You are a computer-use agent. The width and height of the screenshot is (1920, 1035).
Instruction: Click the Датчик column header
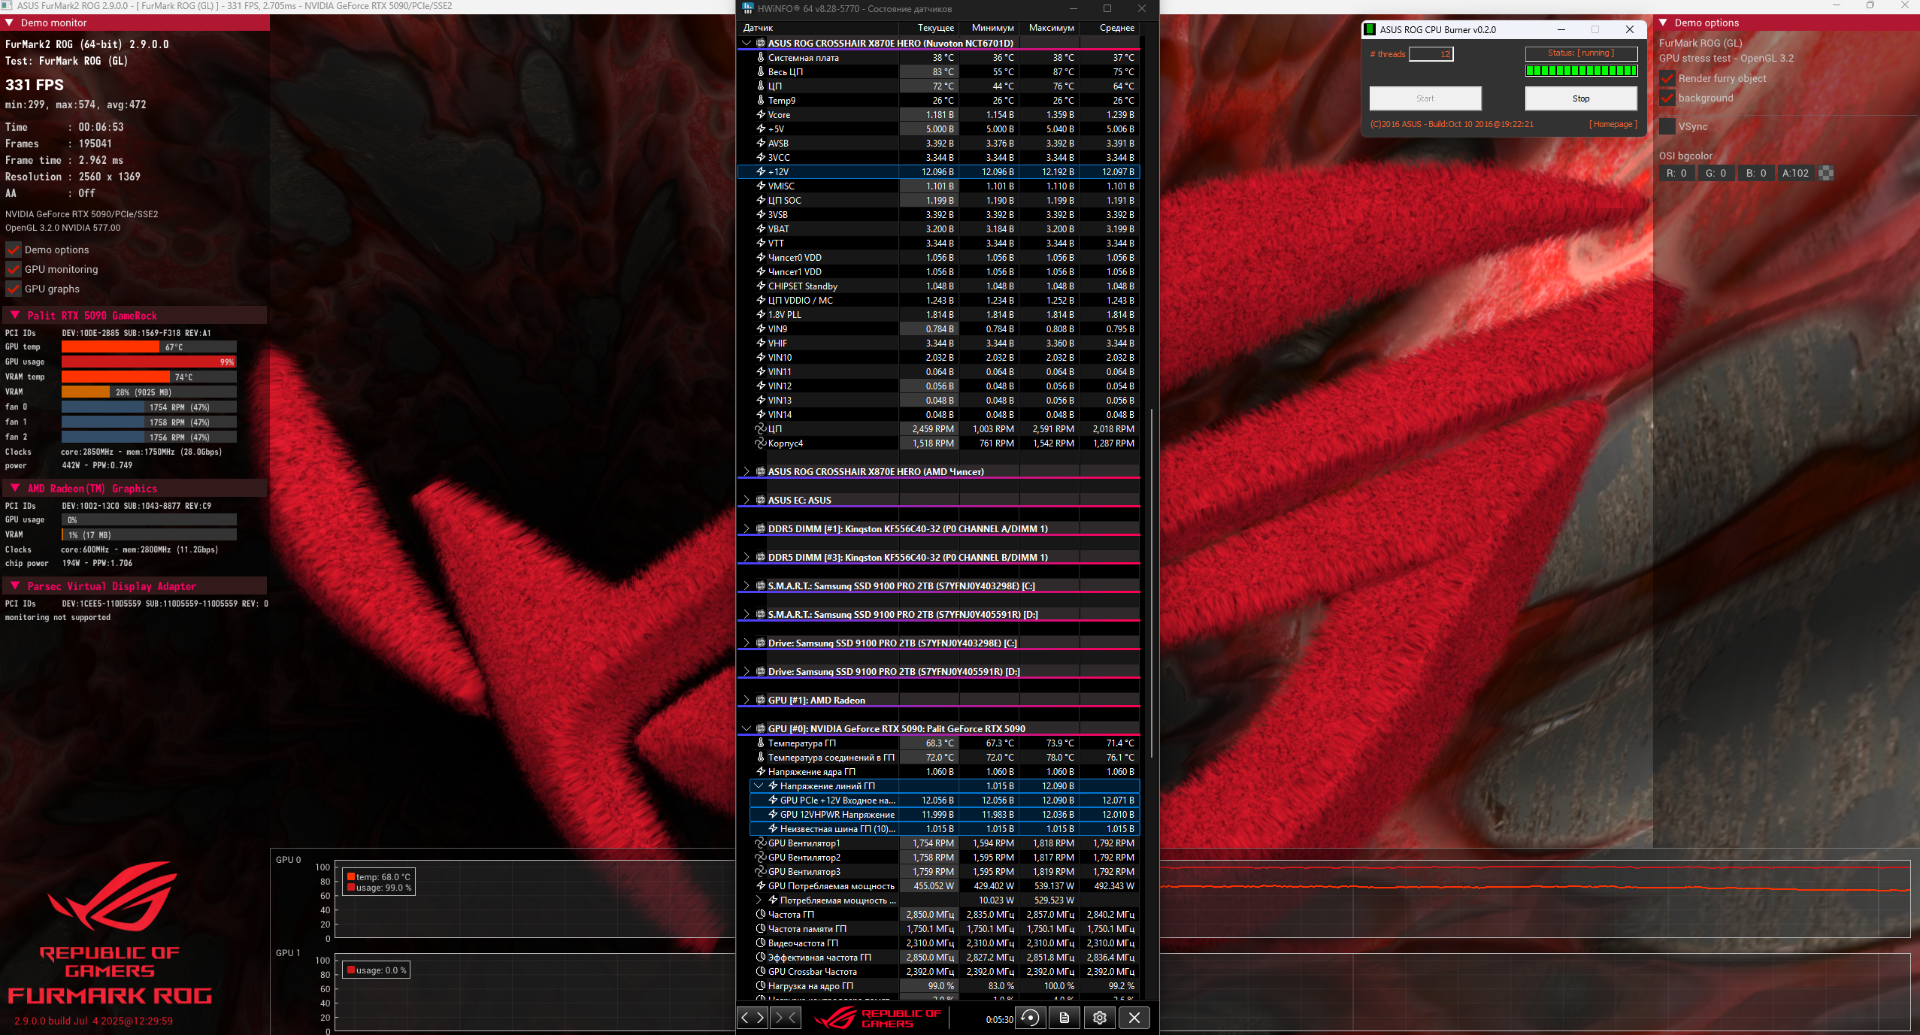click(x=758, y=28)
